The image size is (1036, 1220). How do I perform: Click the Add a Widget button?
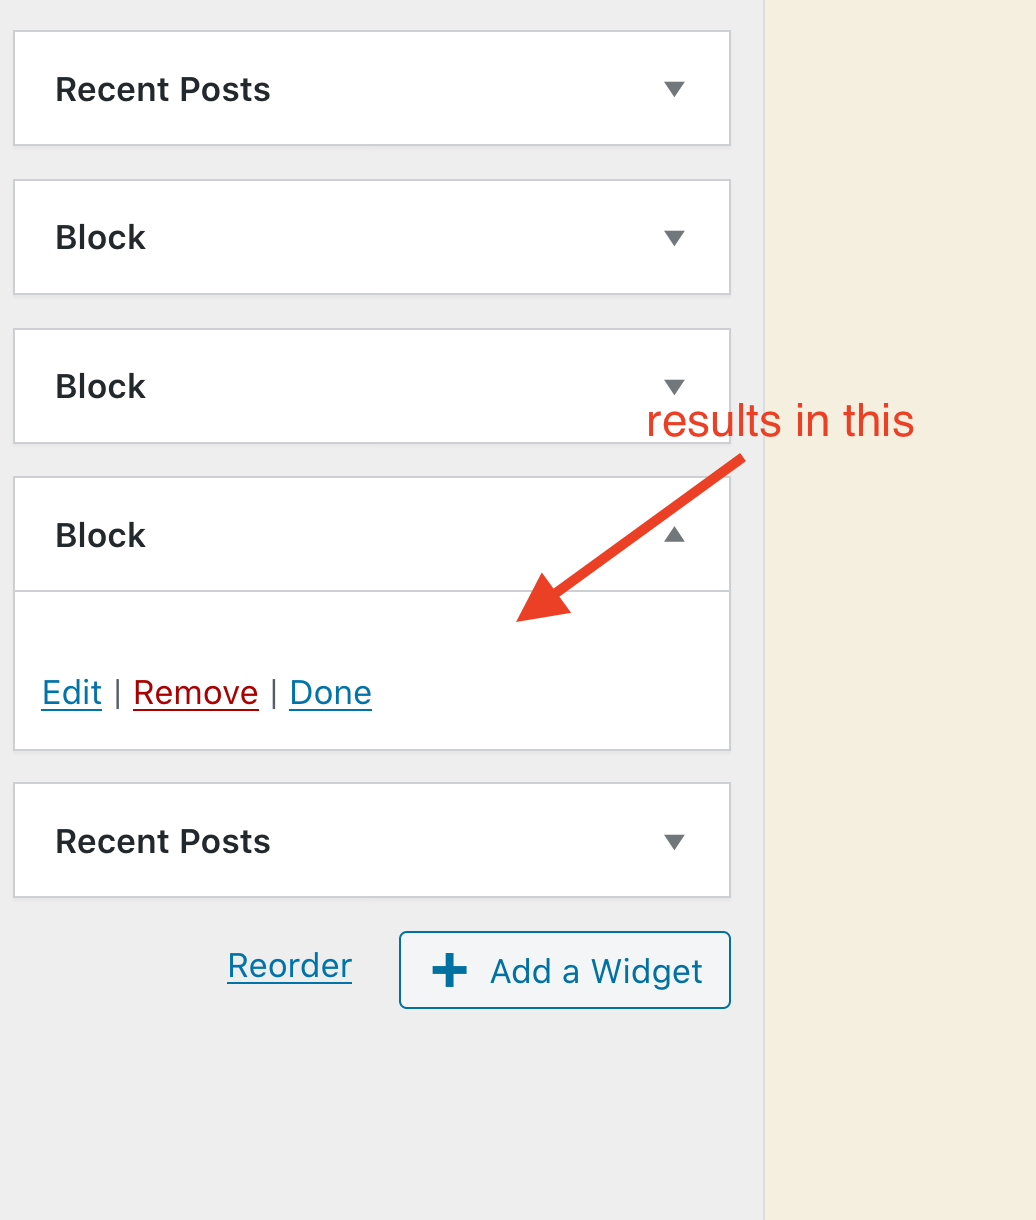[565, 969]
